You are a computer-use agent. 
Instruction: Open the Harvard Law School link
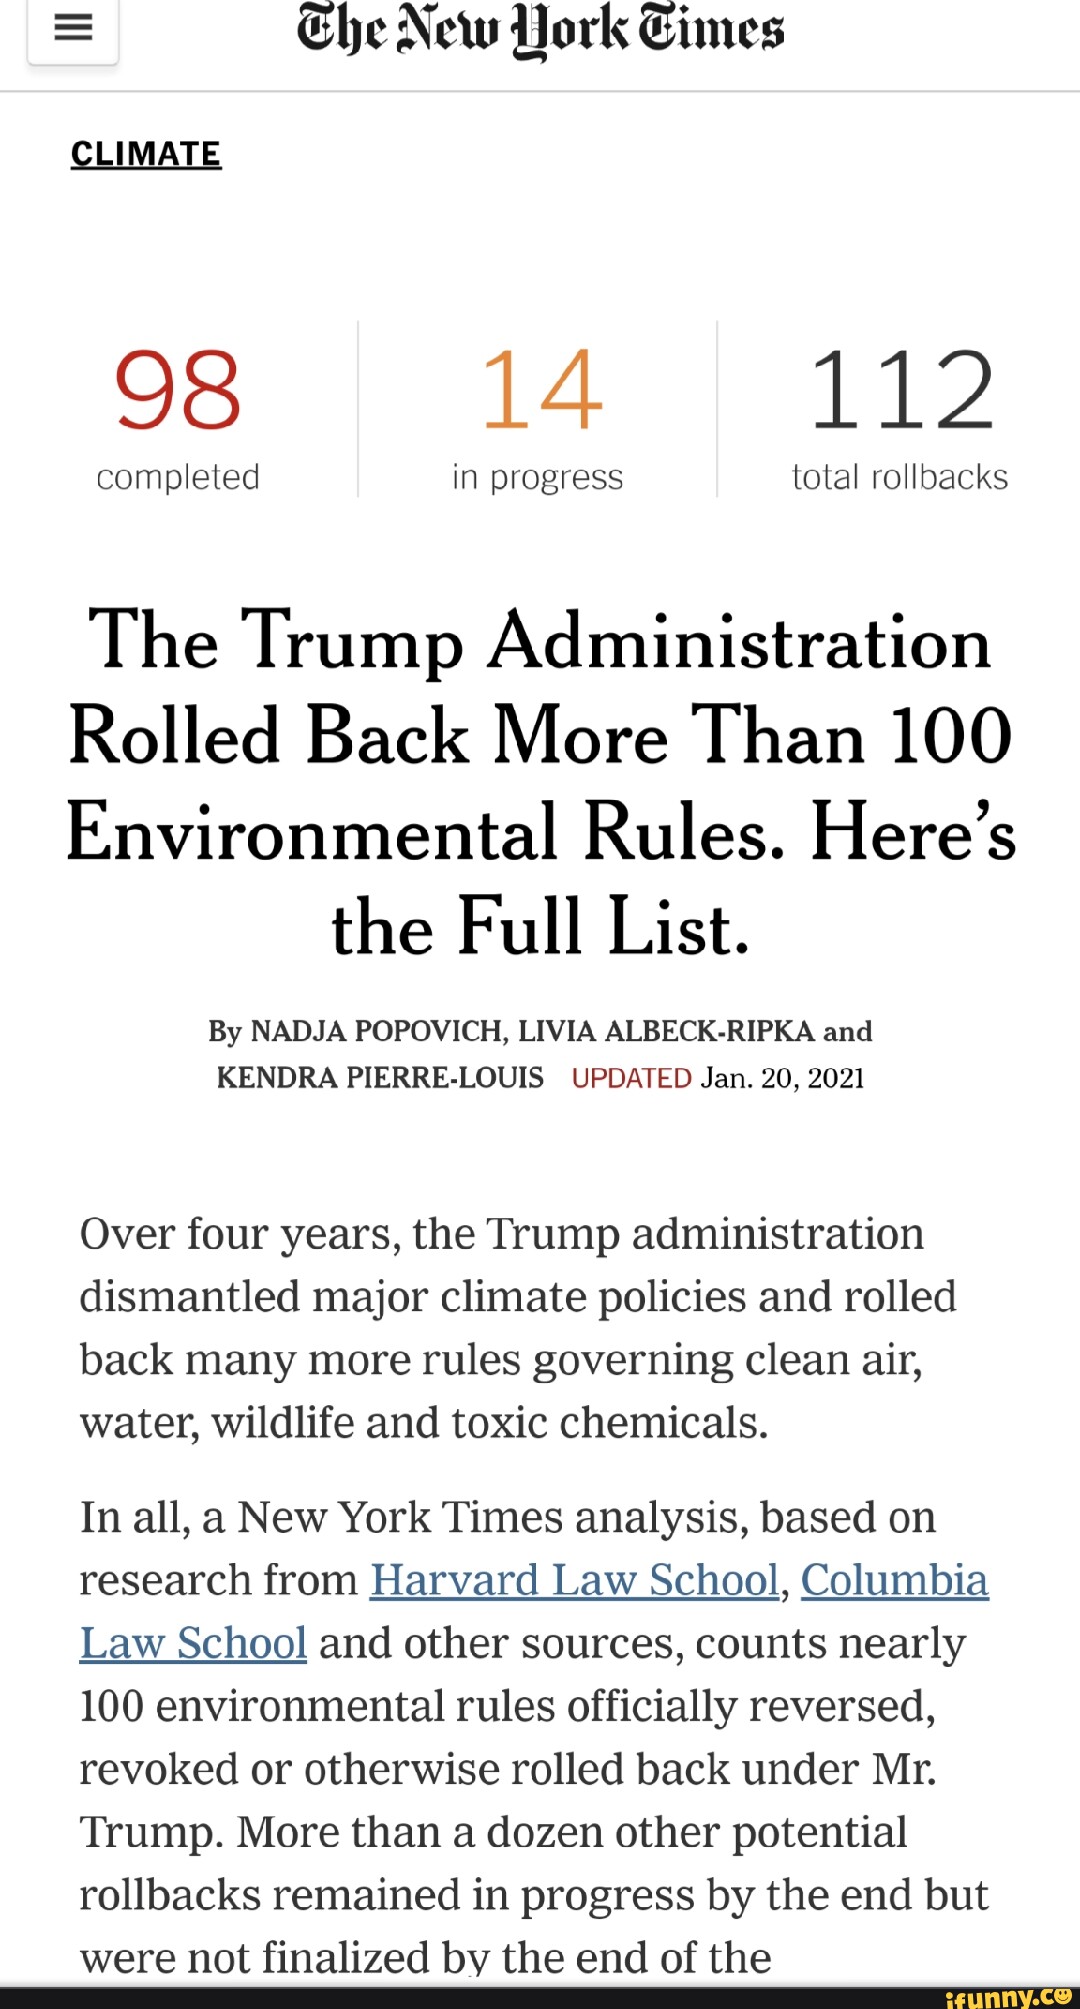(x=574, y=1580)
